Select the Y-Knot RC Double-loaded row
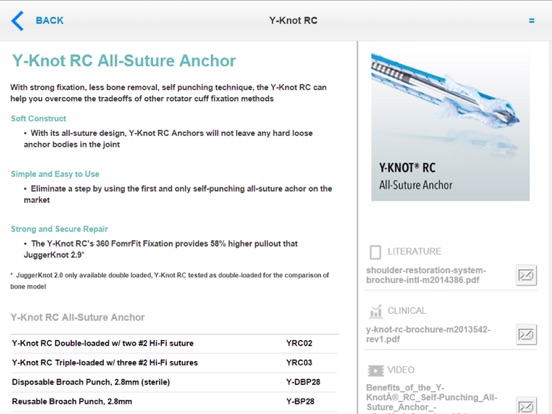 click(174, 343)
